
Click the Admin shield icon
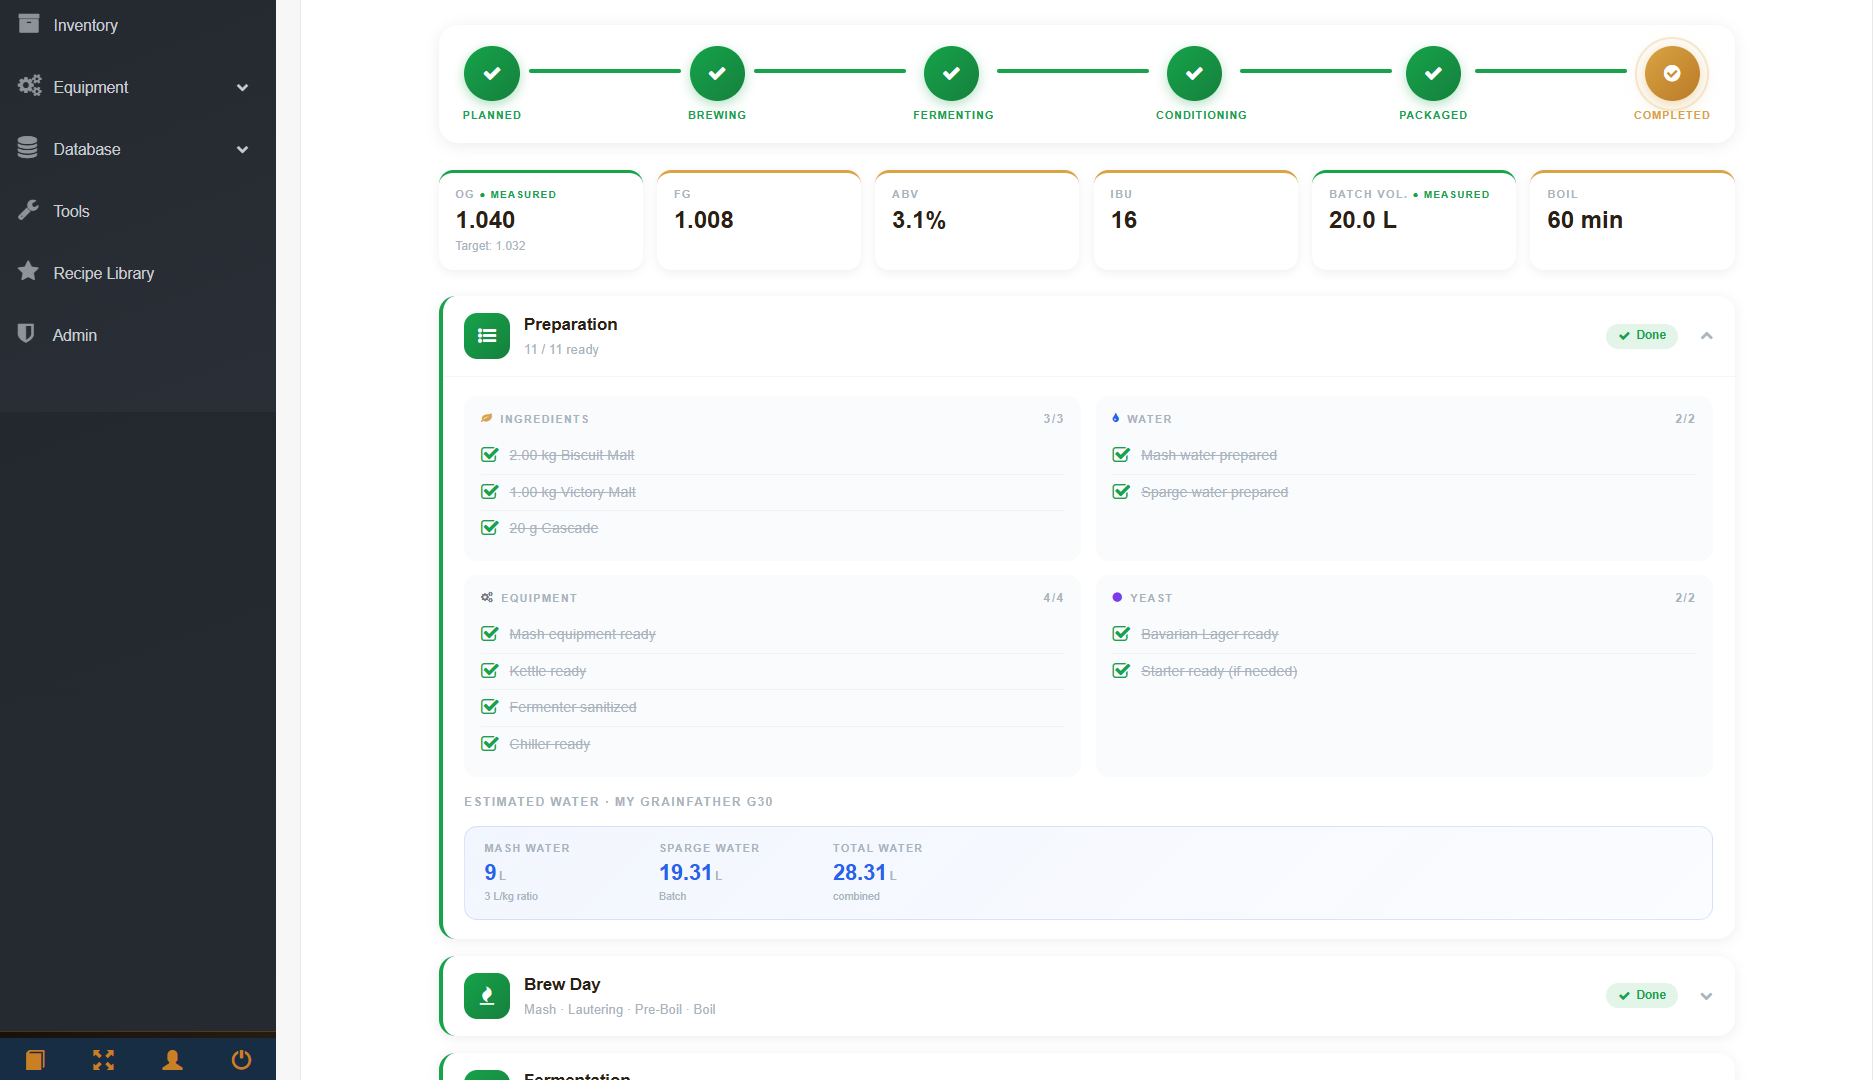pyautogui.click(x=27, y=333)
